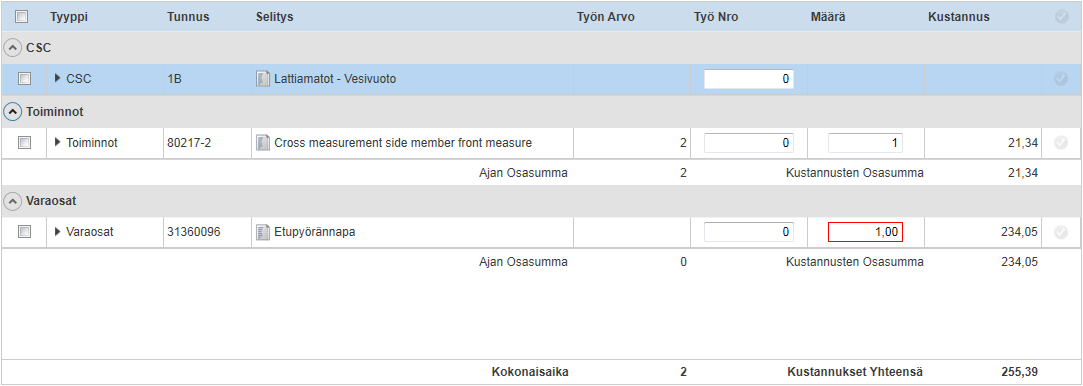Viewport: 1083px width, 386px height.
Task: Click Määrä field highlighted red with 1,00
Action: 865,233
